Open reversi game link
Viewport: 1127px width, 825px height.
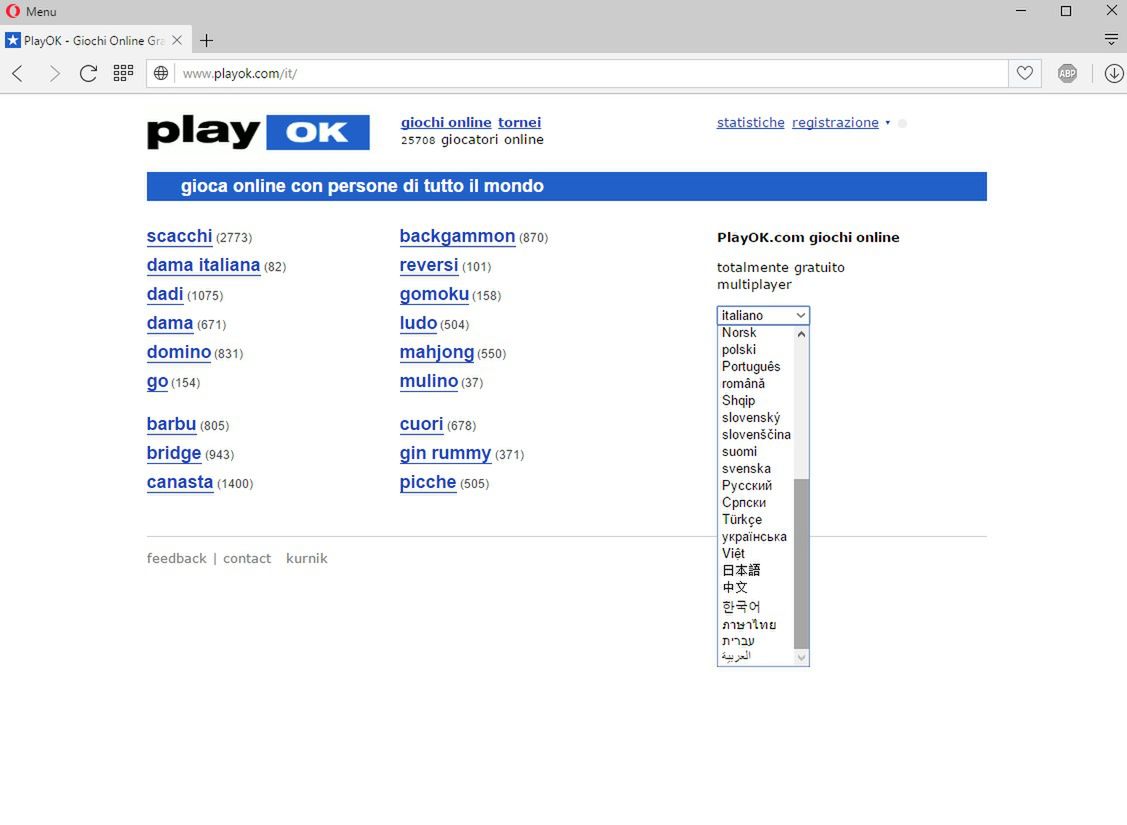tap(429, 264)
